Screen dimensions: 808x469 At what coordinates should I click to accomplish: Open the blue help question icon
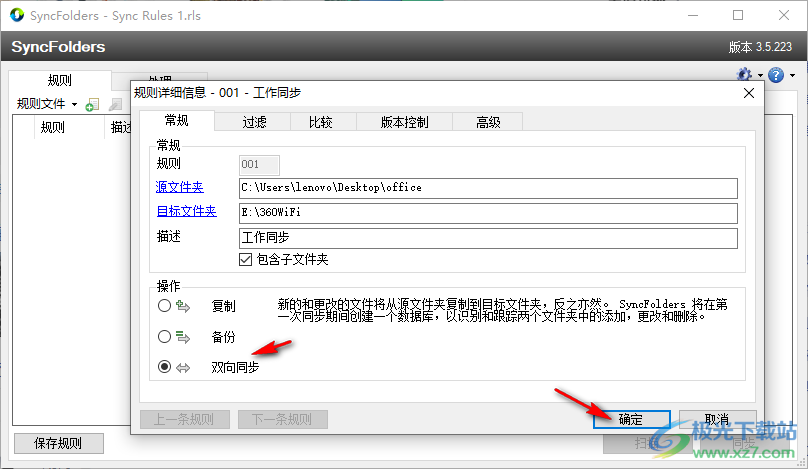click(776, 75)
